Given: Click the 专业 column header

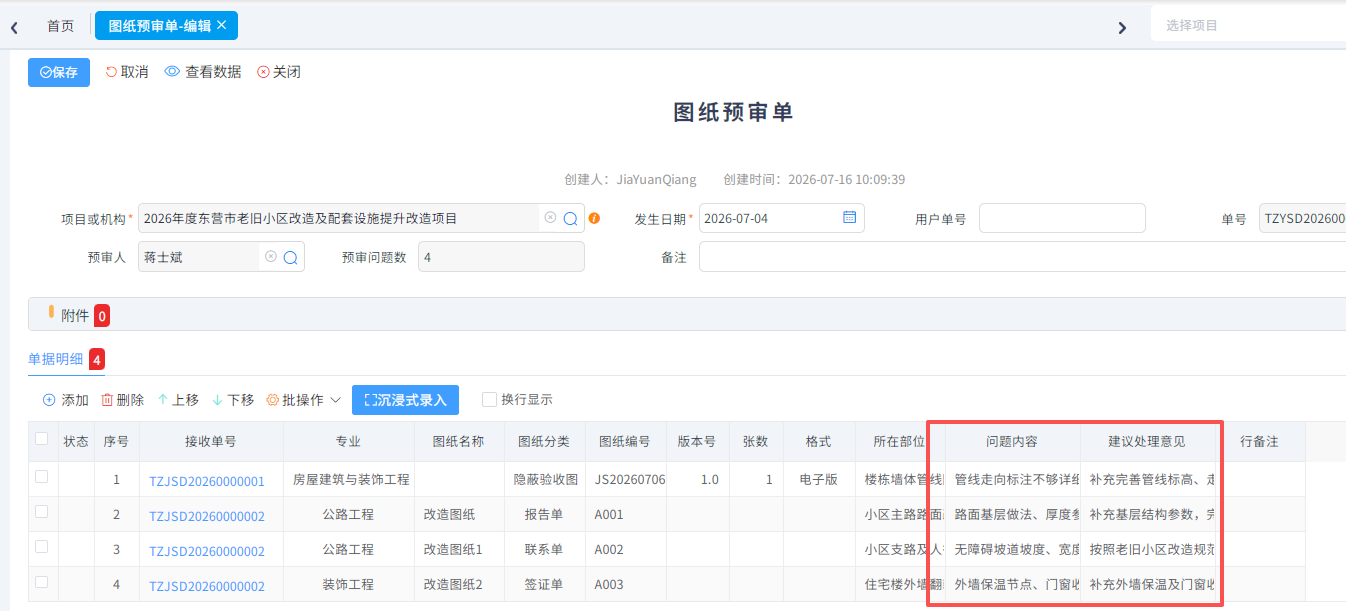Looking at the screenshot, I should pyautogui.click(x=348, y=441).
